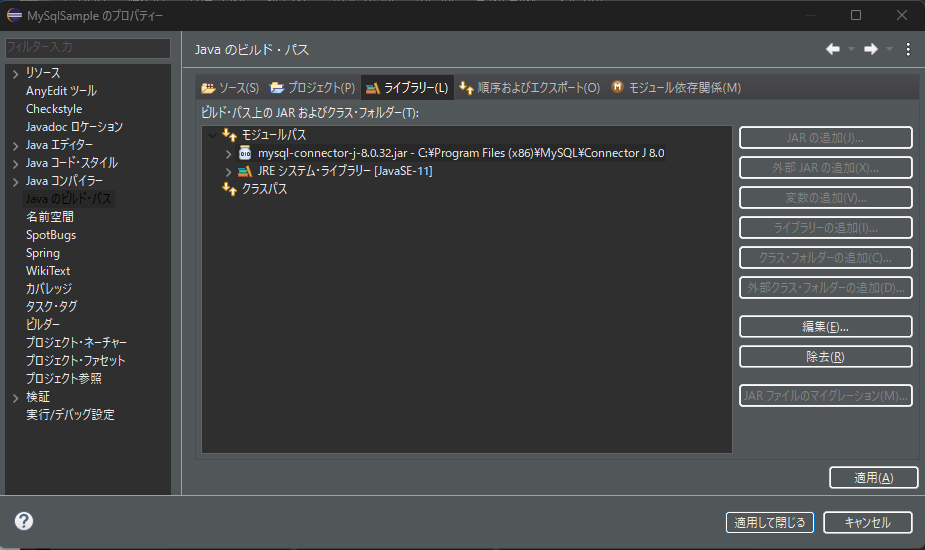Click the 外部 JAR の追加(X)... button
Viewport: 925px width, 550px height.
point(825,168)
